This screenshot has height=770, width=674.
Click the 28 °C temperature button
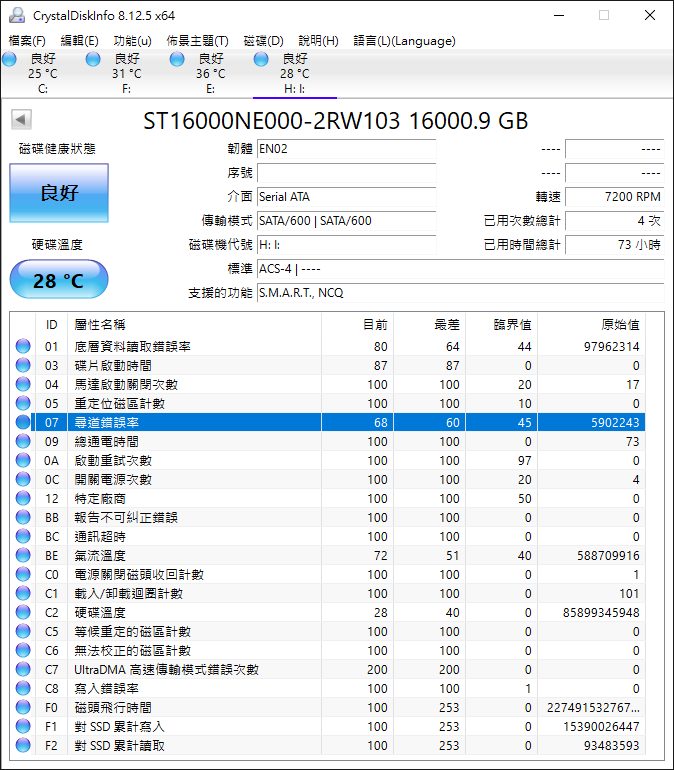tap(59, 279)
